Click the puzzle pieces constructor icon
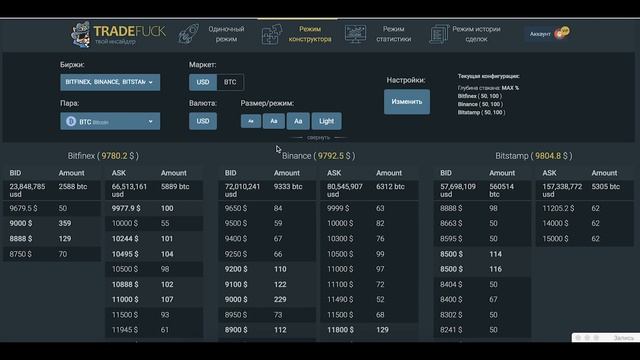Screen dimensions: 640x360 [271, 34]
